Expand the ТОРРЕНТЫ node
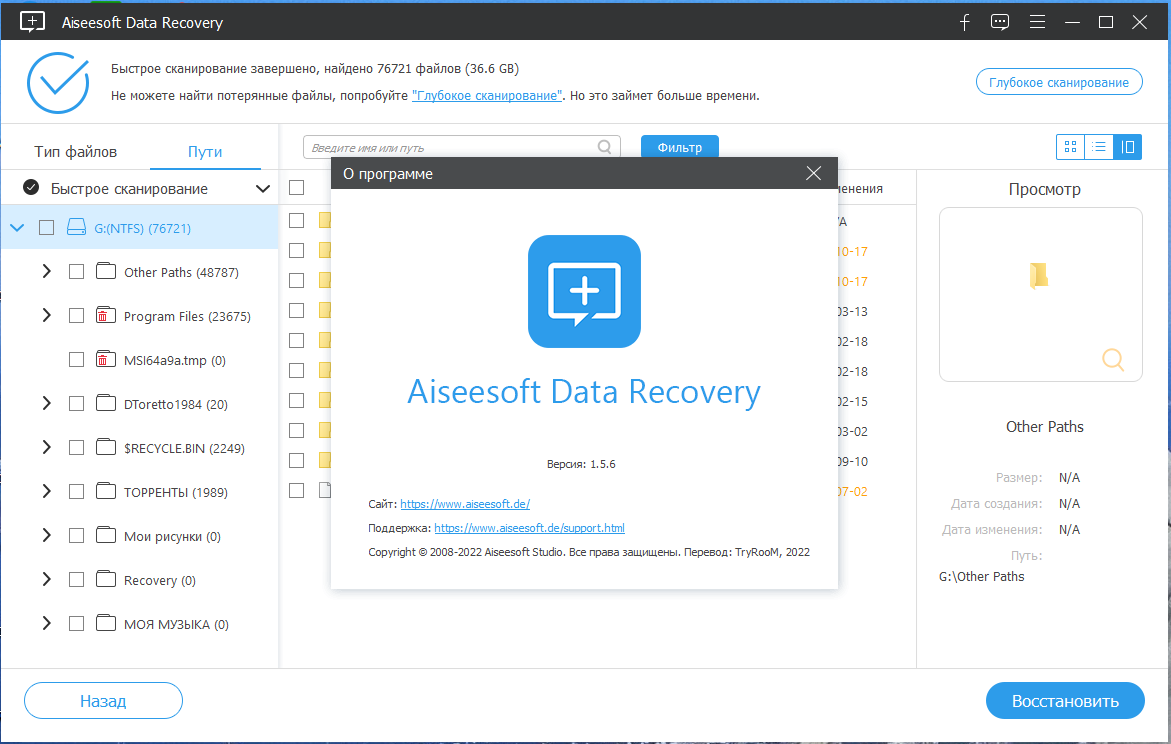Screen dimensions: 1171x744 (x=46, y=492)
